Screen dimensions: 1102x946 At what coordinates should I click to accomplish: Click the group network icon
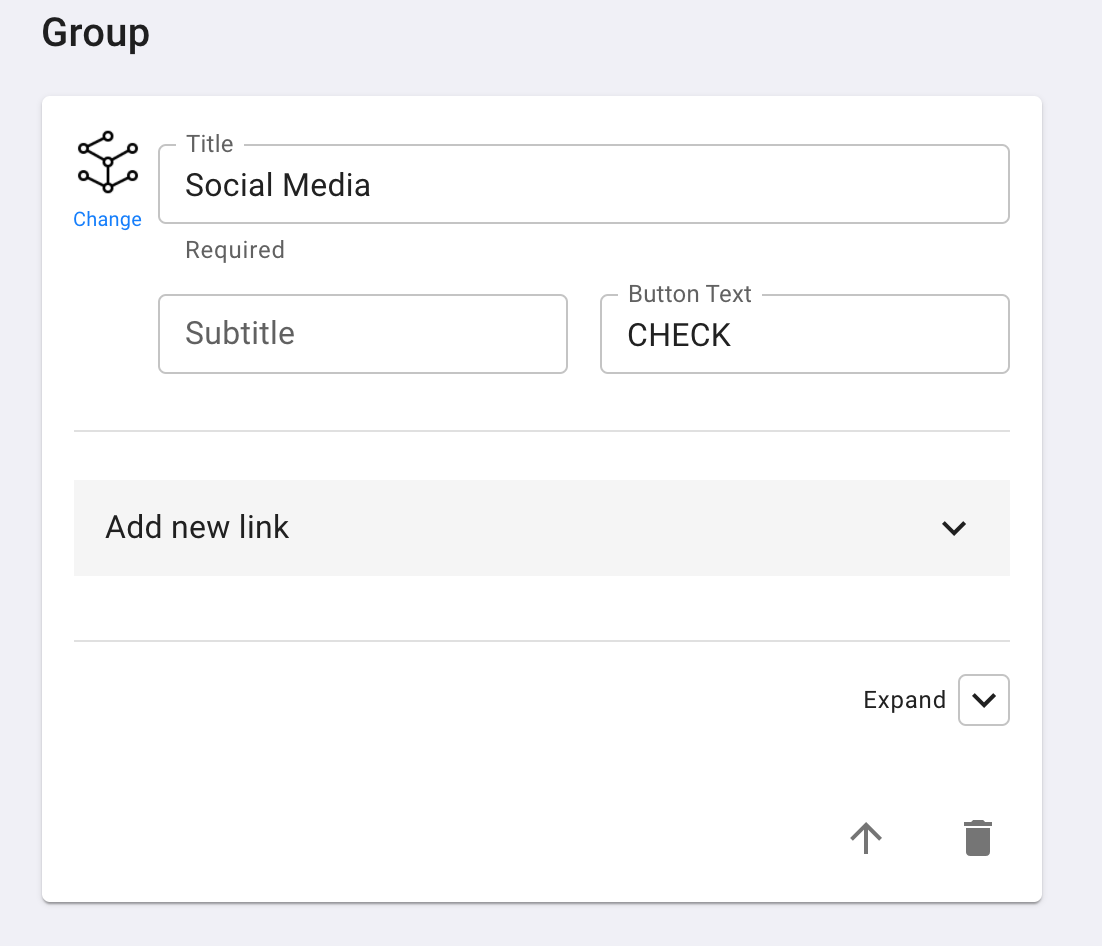coord(108,162)
